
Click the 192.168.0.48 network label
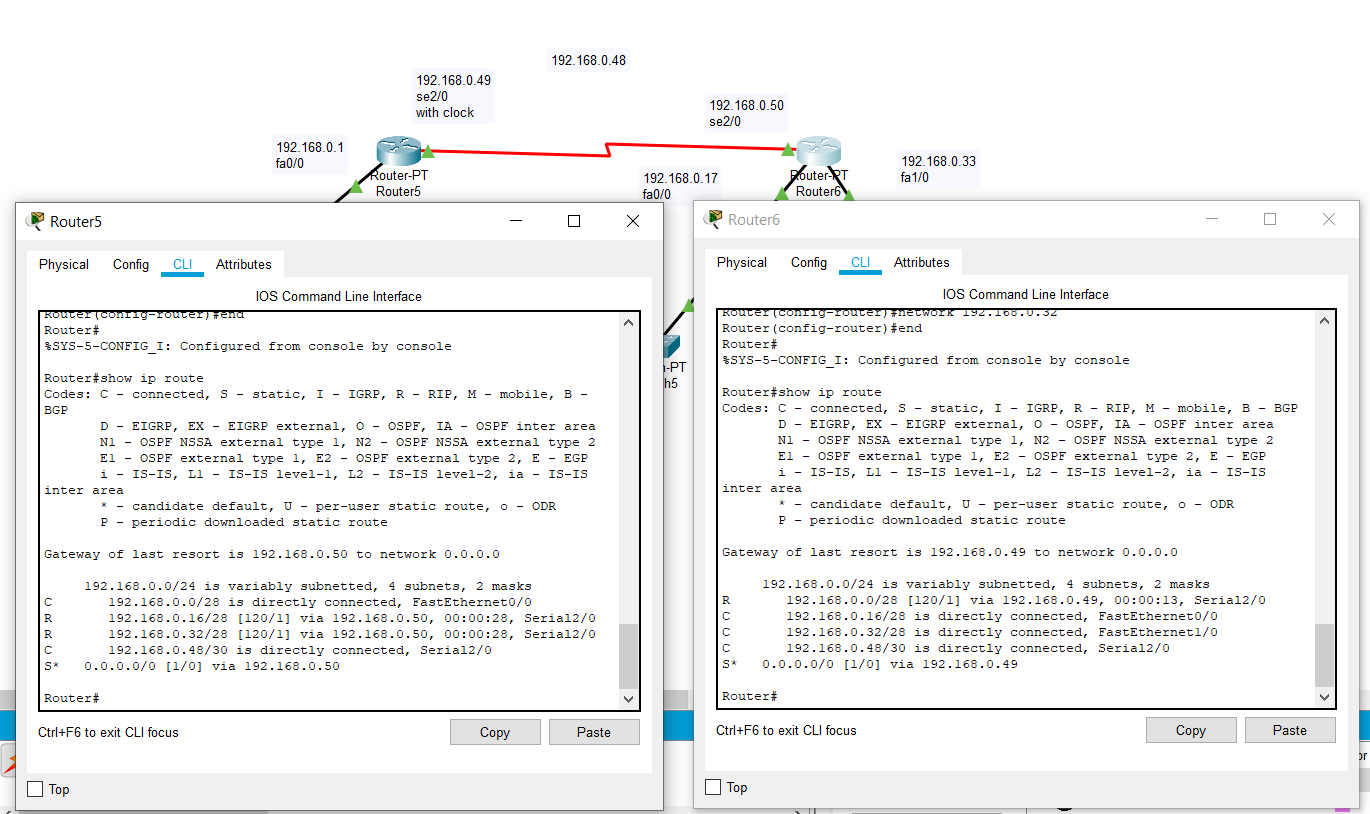pyautogui.click(x=589, y=60)
